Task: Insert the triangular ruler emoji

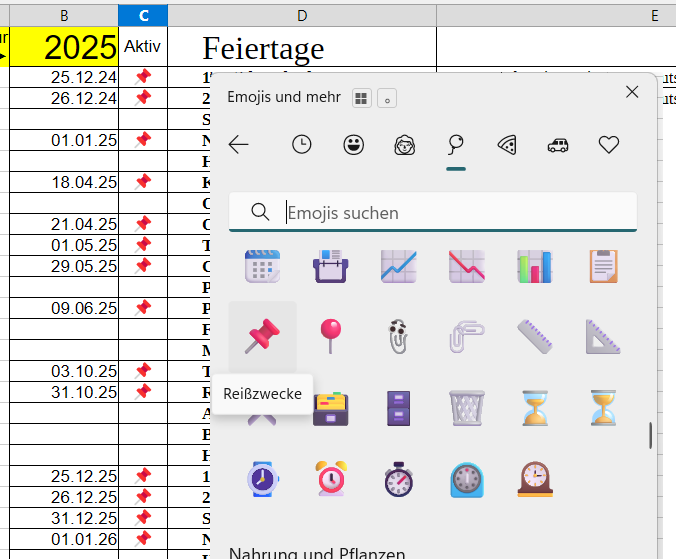Action: point(603,336)
